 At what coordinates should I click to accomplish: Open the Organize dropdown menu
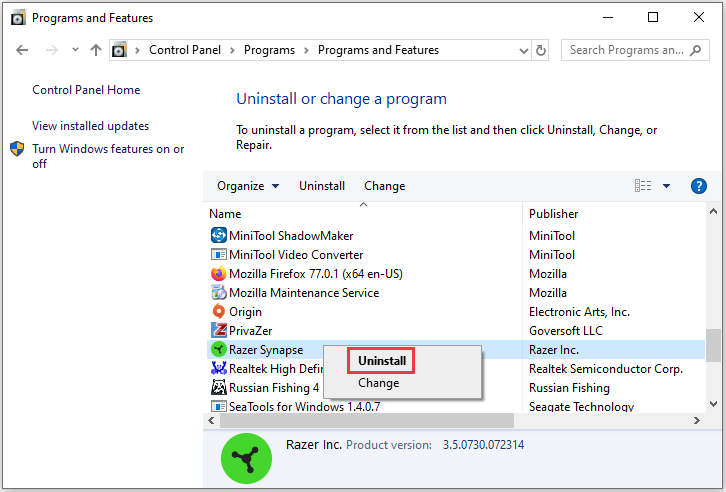[x=248, y=186]
